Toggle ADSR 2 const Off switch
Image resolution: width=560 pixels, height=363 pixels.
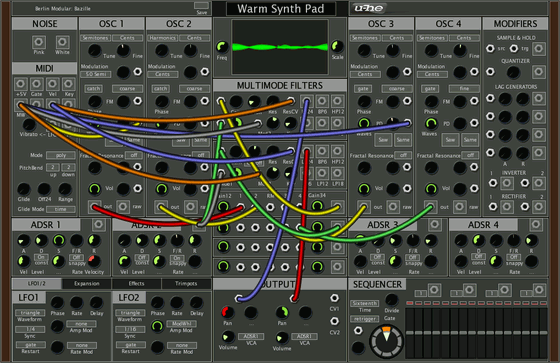pyautogui.click(x=142, y=257)
